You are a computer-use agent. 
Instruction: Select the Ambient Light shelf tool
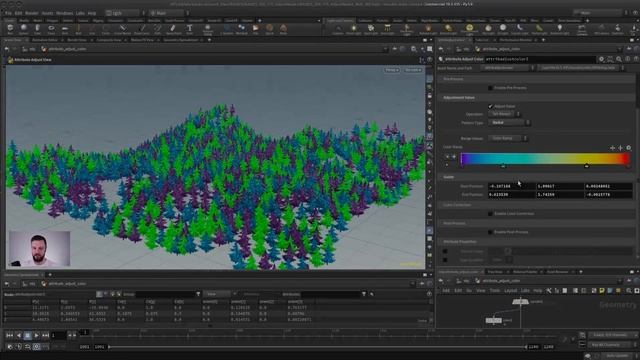point(560,29)
